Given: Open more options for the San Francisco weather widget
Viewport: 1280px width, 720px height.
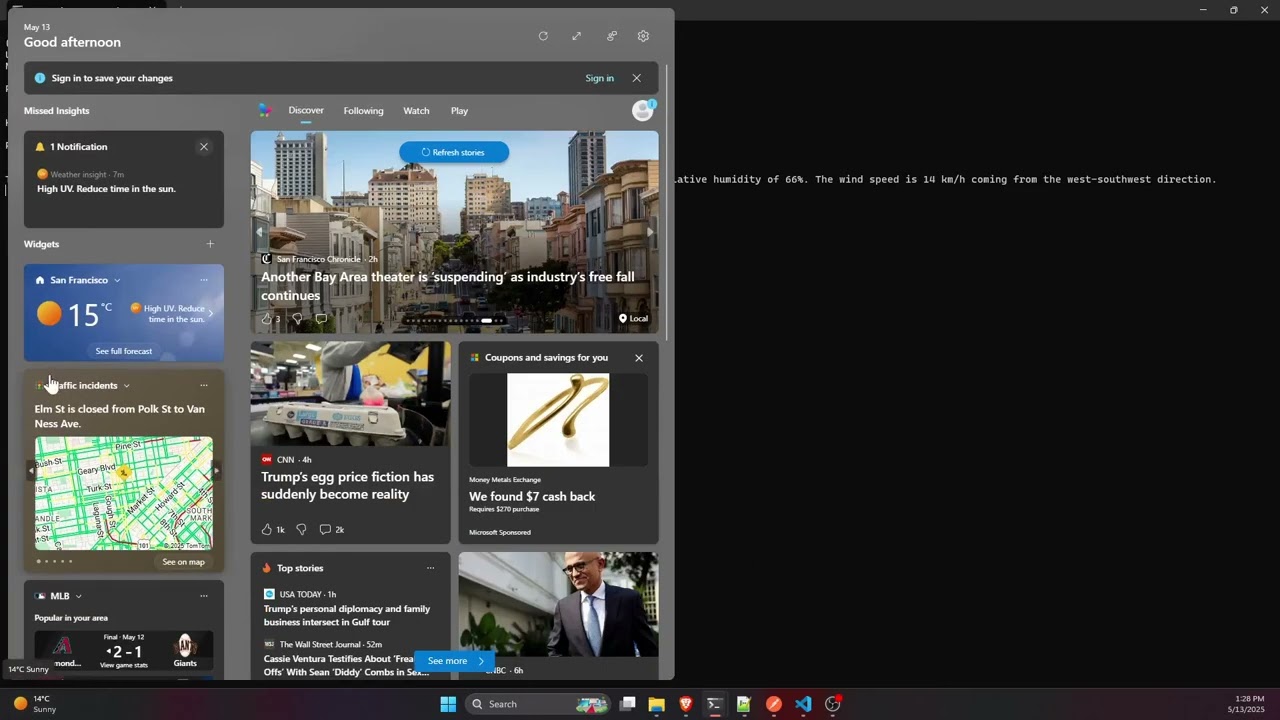Looking at the screenshot, I should 204,280.
